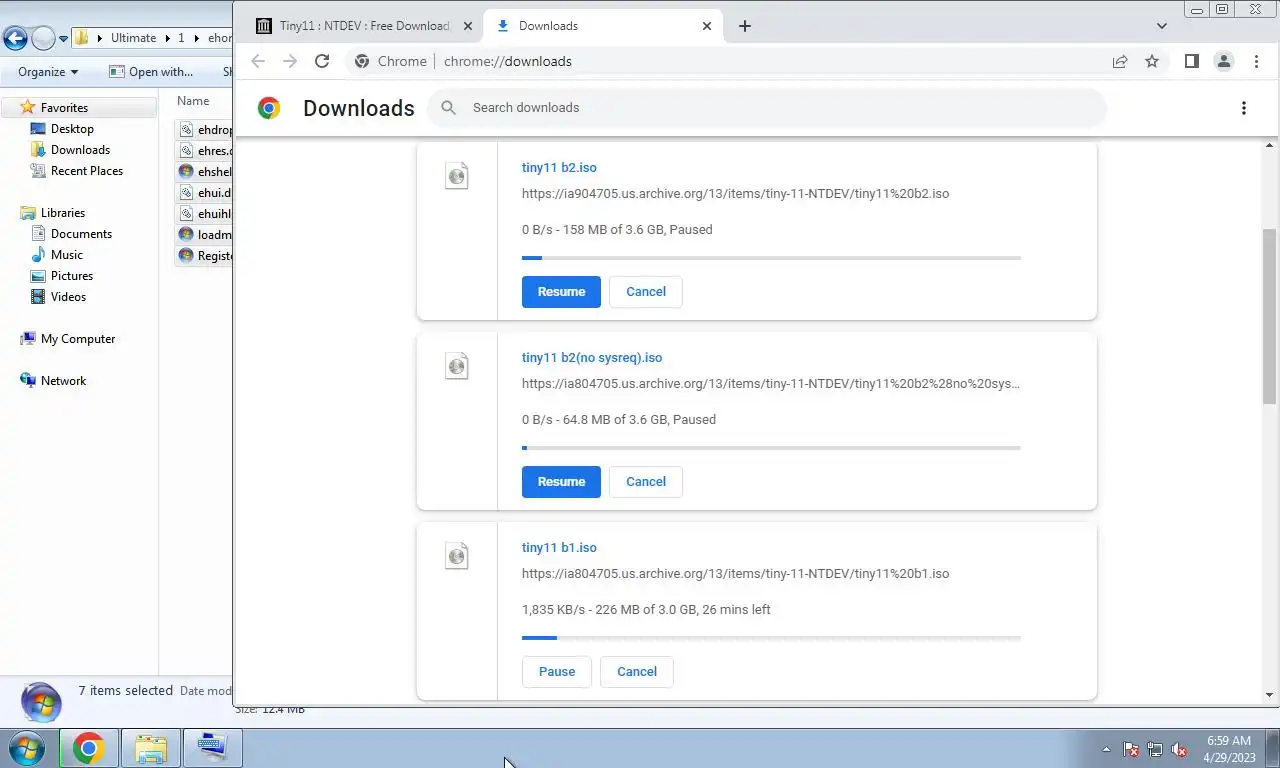This screenshot has height=768, width=1280.
Task: Click the tiny11 b2(no sysreq).iso file icon
Action: 457,366
